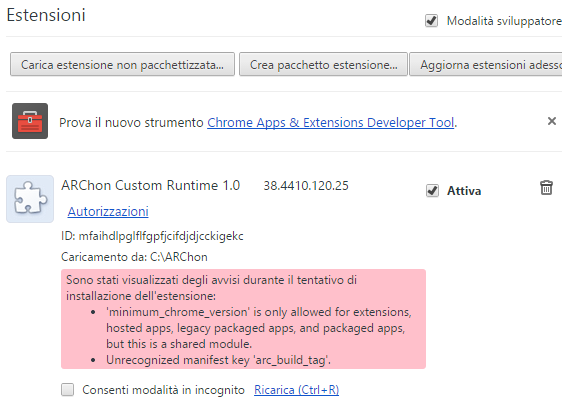Screen dimensions: 567x401
Task: Open Chrome Apps & Extensions Developer Tool link
Action: tap(331, 123)
